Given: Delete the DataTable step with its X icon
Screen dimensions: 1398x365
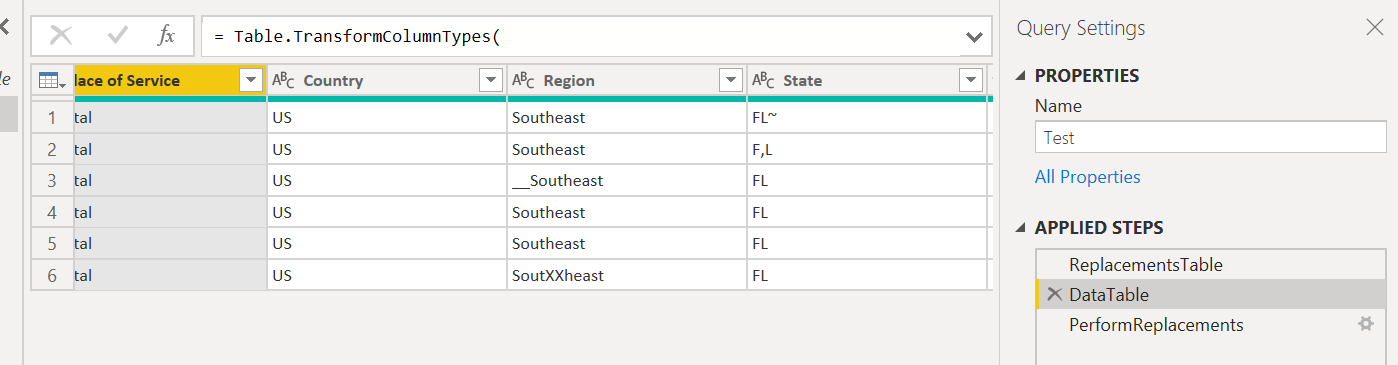Looking at the screenshot, I should point(1054,295).
